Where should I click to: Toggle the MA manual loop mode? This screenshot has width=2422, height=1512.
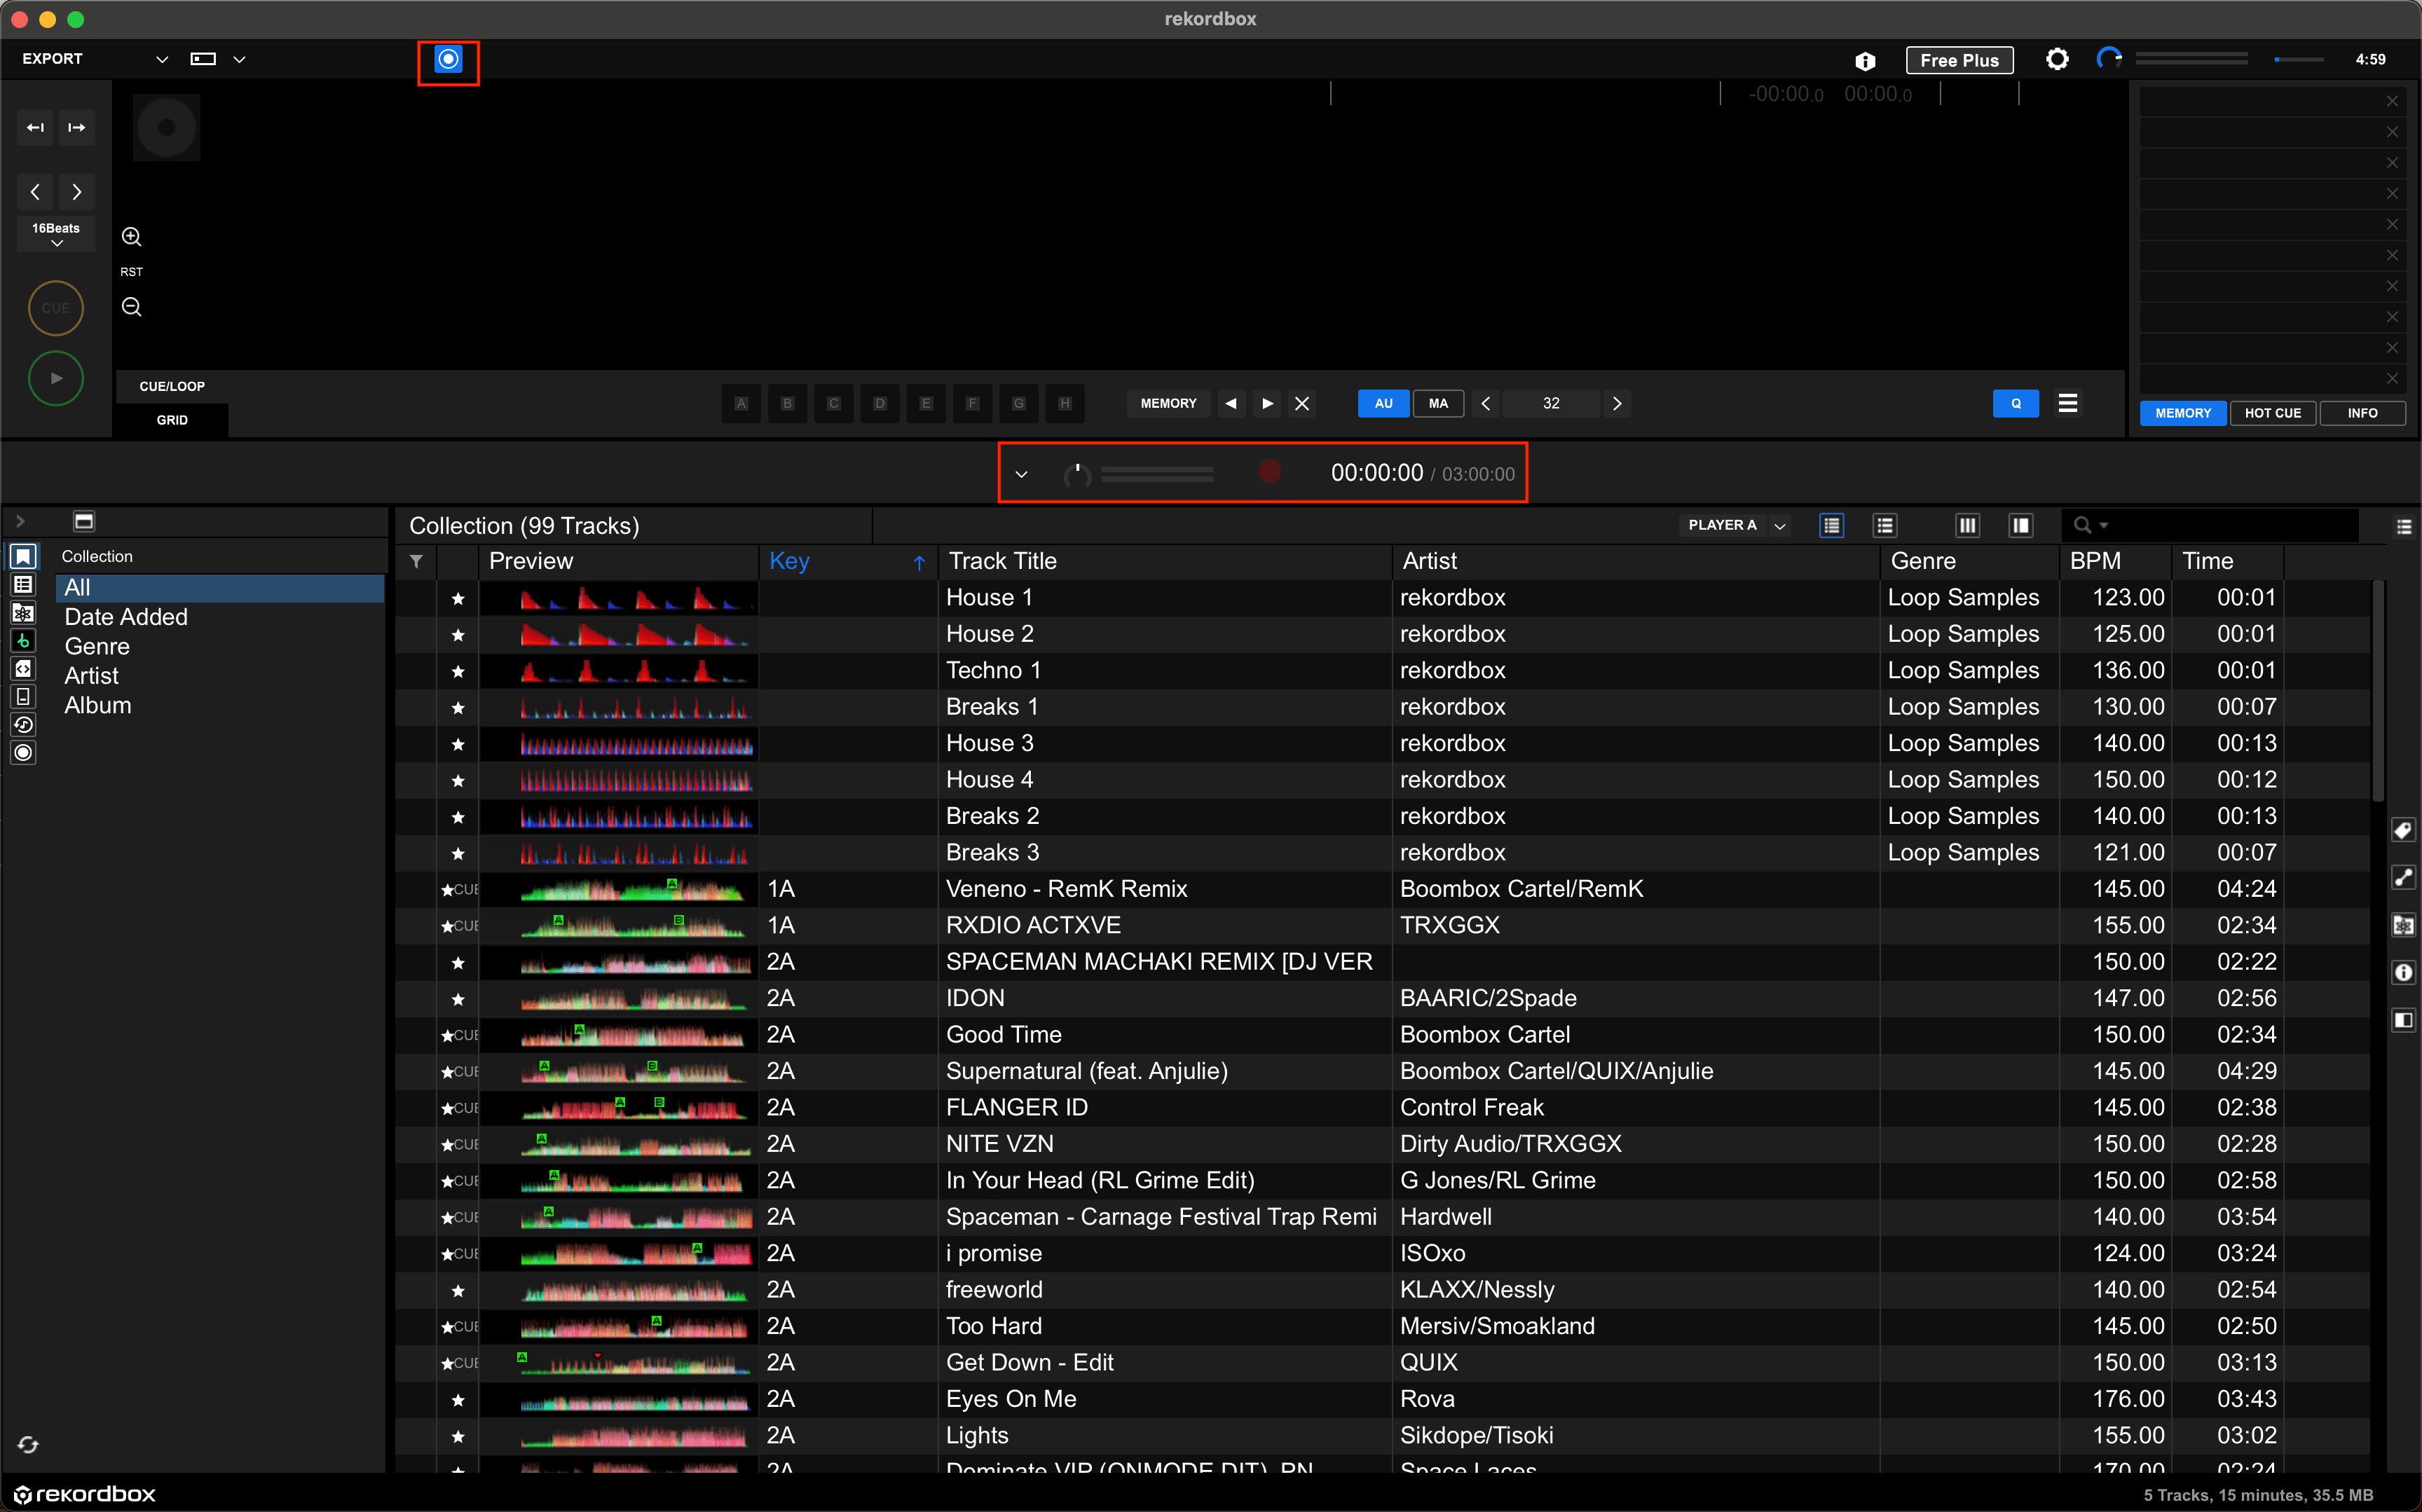pos(1438,403)
